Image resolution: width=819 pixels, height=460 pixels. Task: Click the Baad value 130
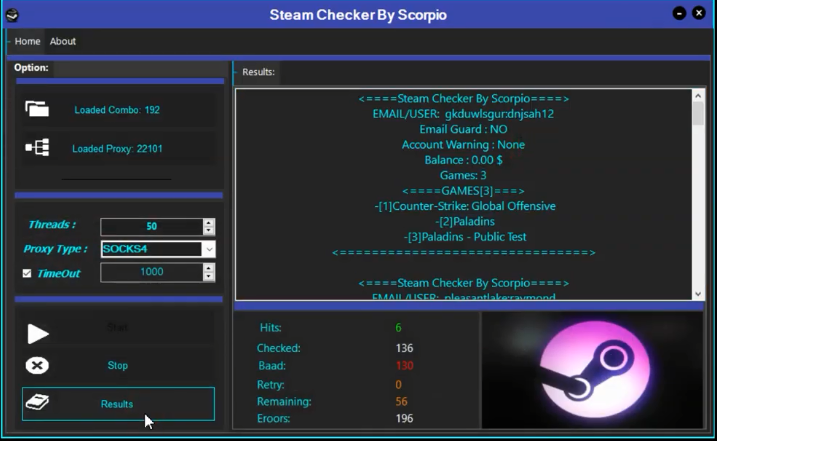click(404, 366)
